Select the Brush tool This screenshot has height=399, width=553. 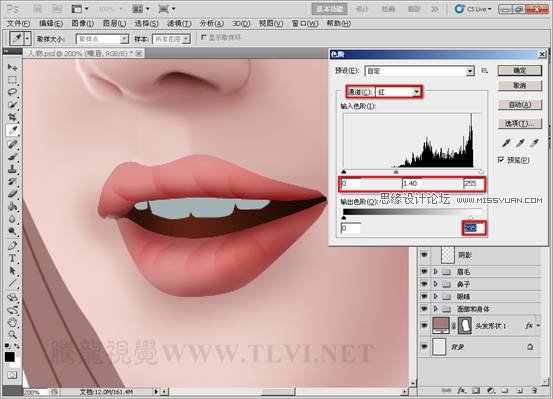[12, 157]
